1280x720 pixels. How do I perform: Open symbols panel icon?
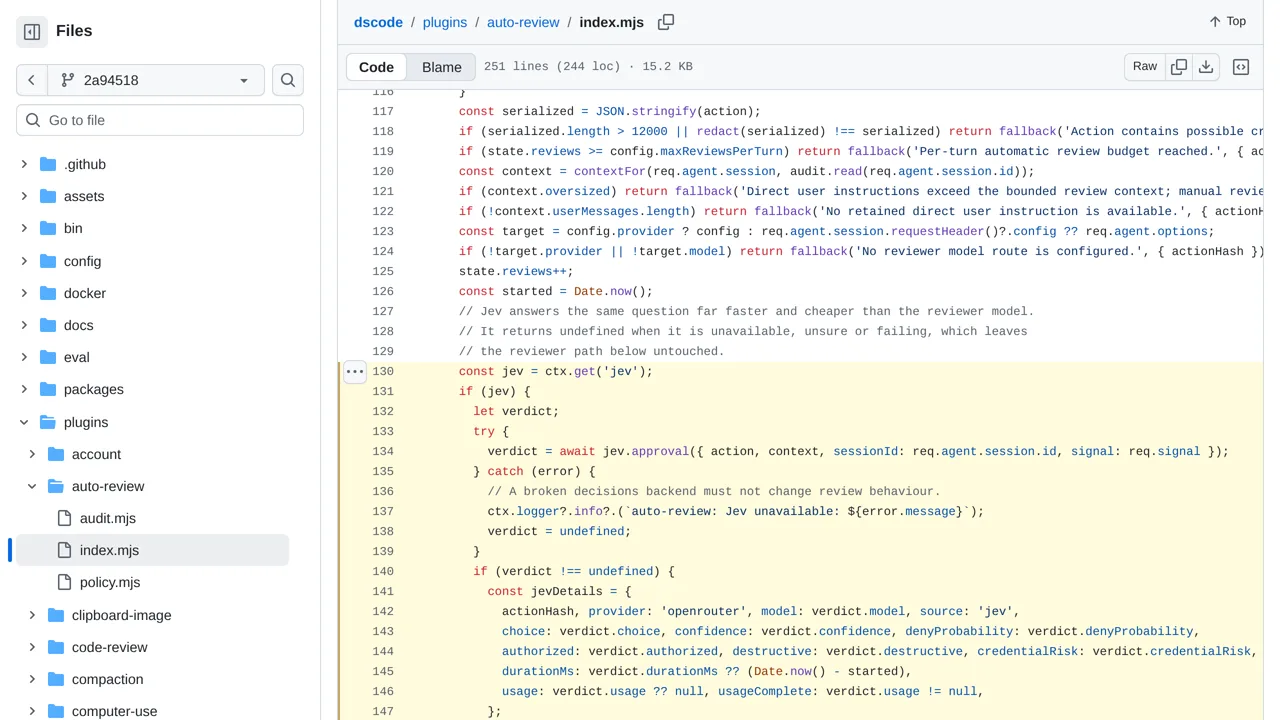(1241, 67)
